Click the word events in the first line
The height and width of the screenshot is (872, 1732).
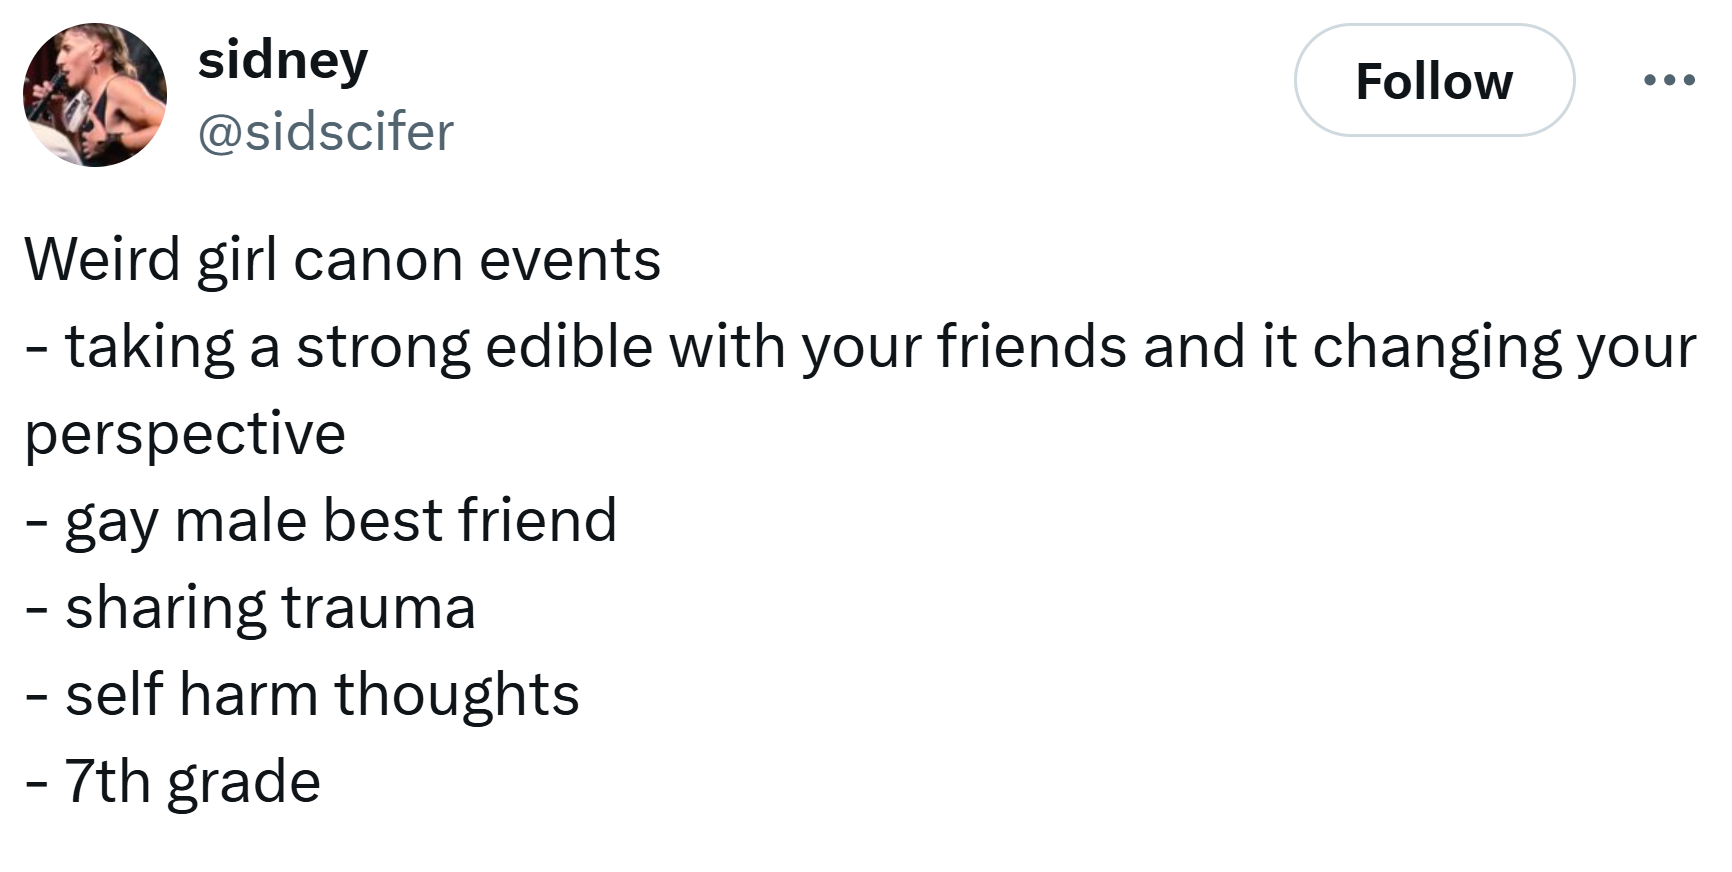570,261
